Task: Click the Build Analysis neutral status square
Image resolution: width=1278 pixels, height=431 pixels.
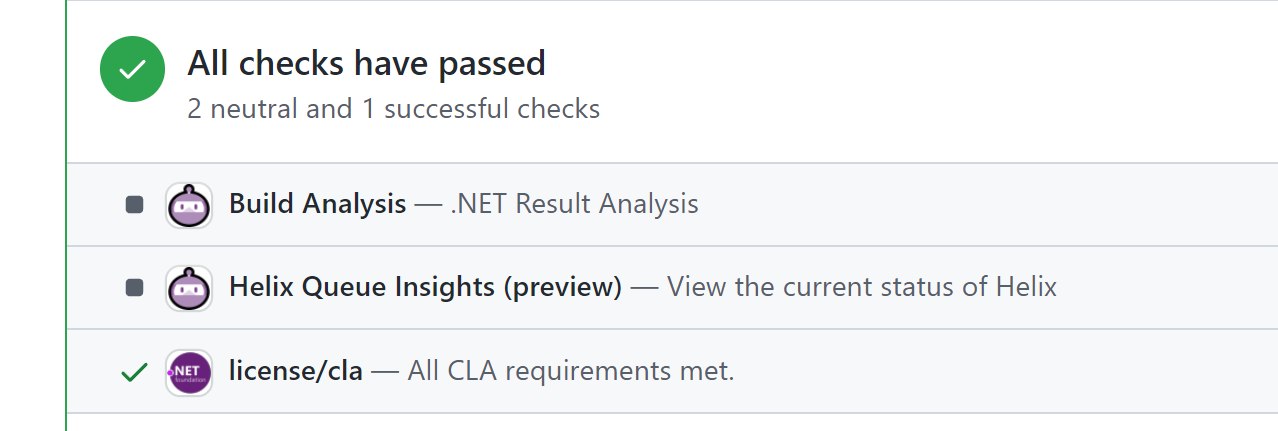Action: coord(134,205)
